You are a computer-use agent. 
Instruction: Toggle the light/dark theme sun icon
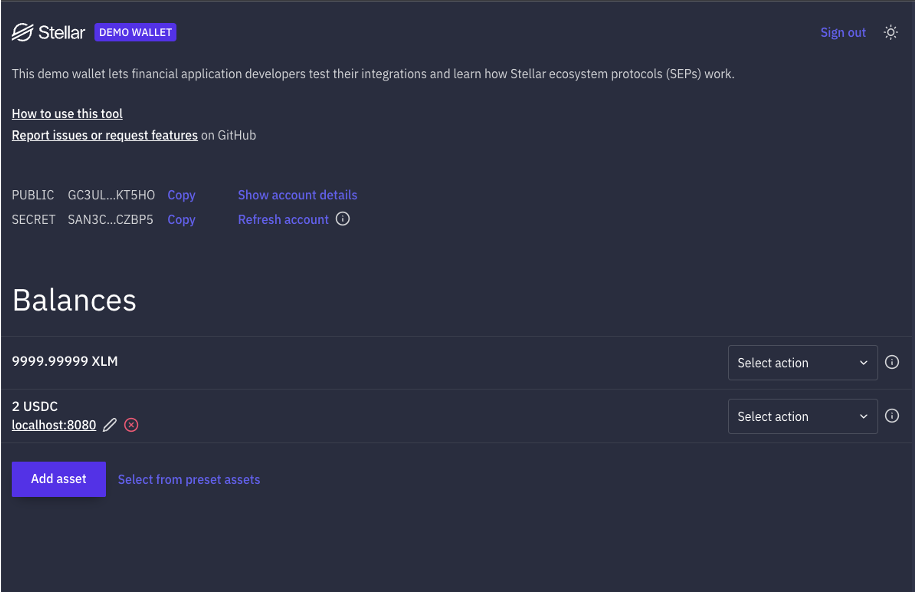[x=891, y=32]
